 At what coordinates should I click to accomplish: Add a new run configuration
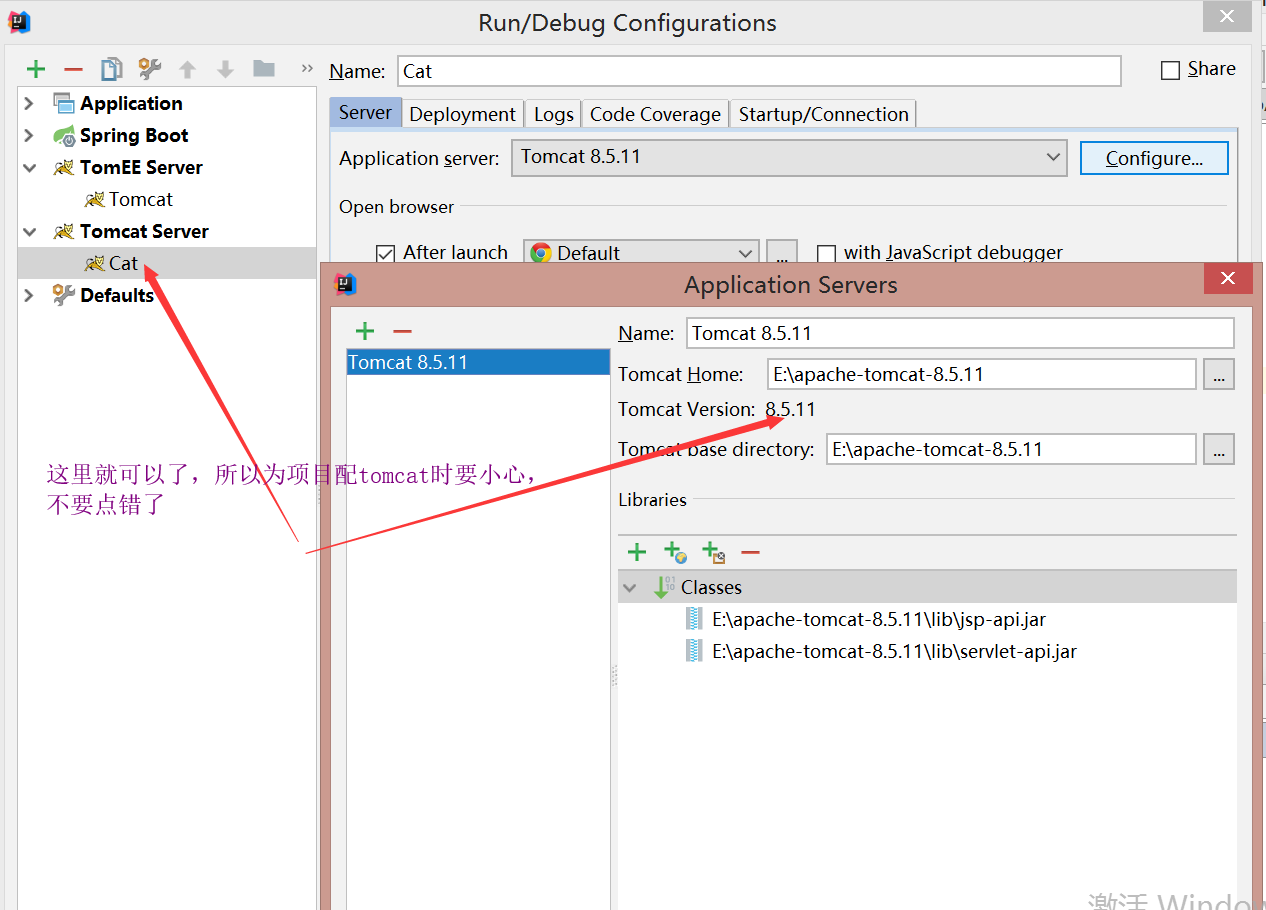[35, 68]
